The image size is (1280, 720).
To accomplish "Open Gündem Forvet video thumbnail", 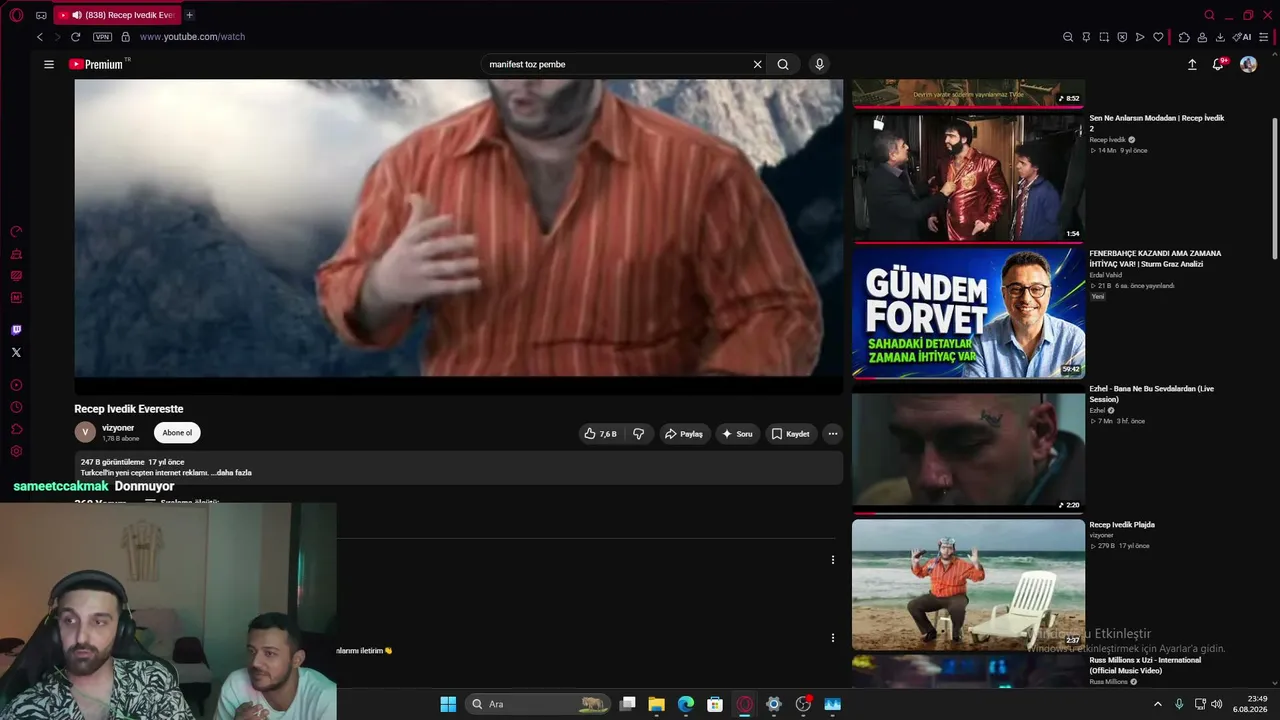I will (968, 312).
